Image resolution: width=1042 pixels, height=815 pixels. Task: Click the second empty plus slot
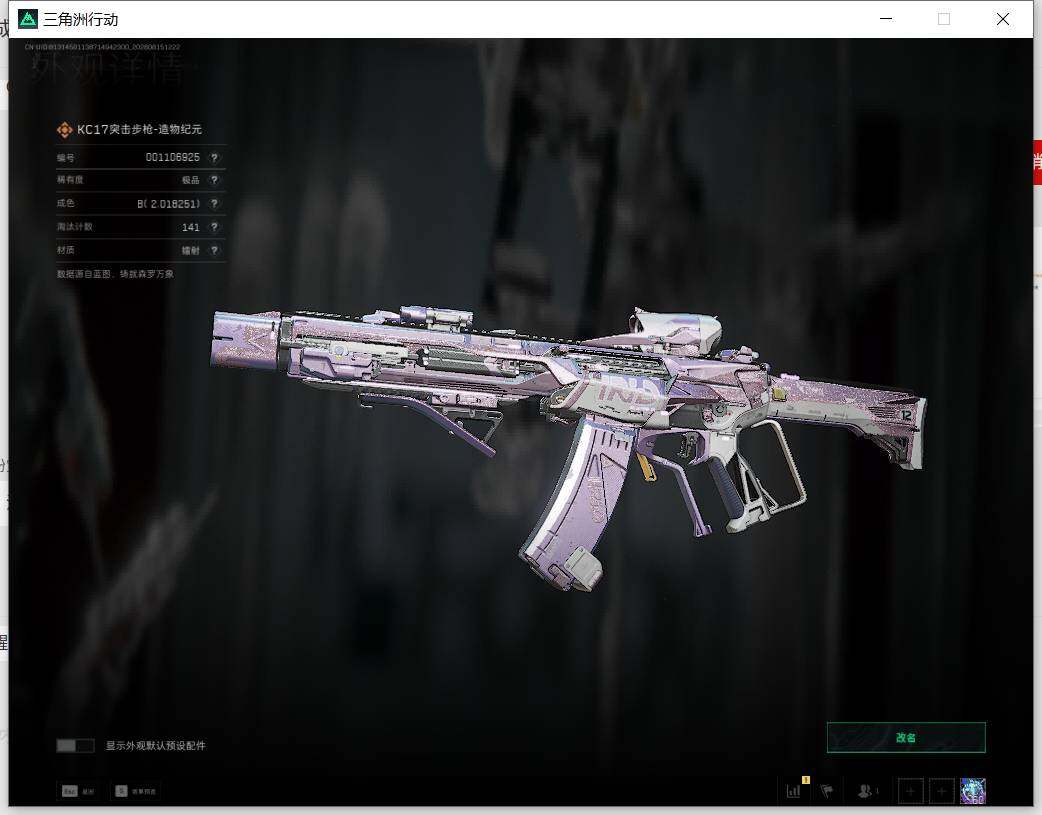point(941,791)
